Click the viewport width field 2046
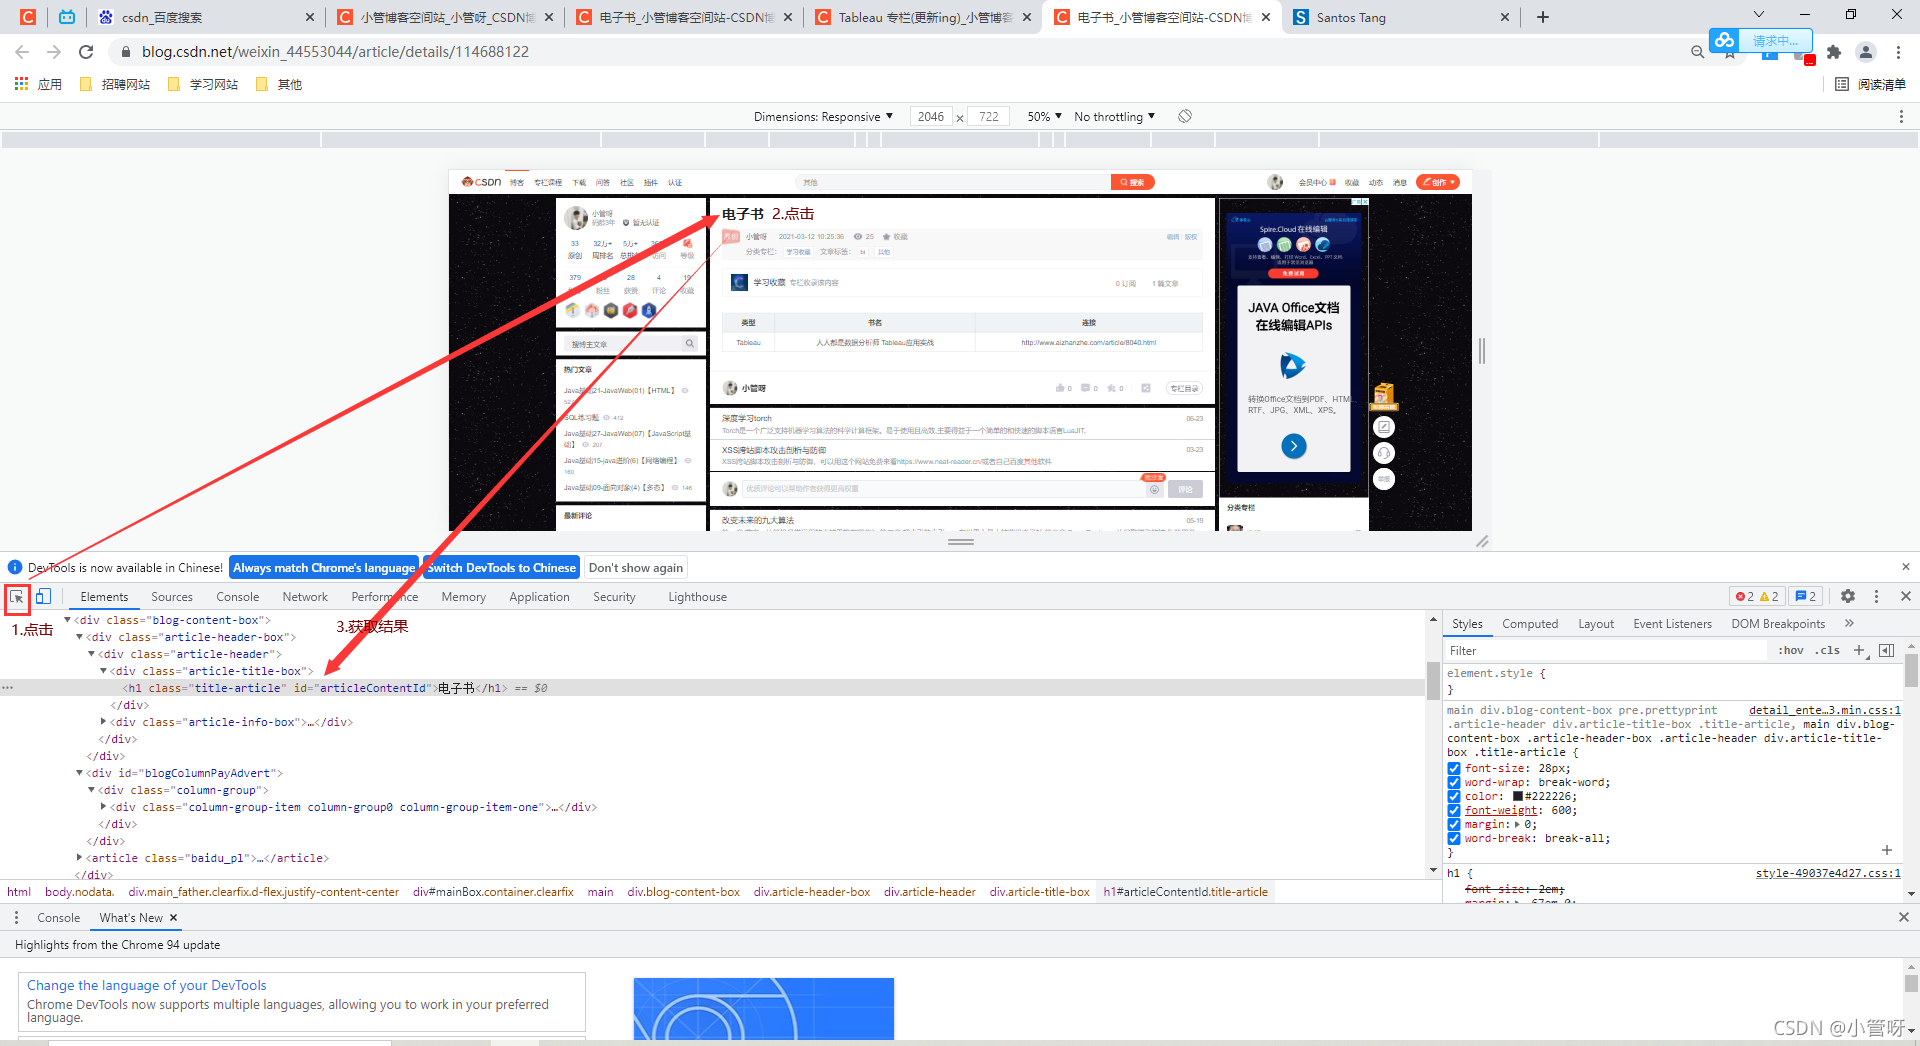This screenshot has width=1920, height=1046. 931,117
